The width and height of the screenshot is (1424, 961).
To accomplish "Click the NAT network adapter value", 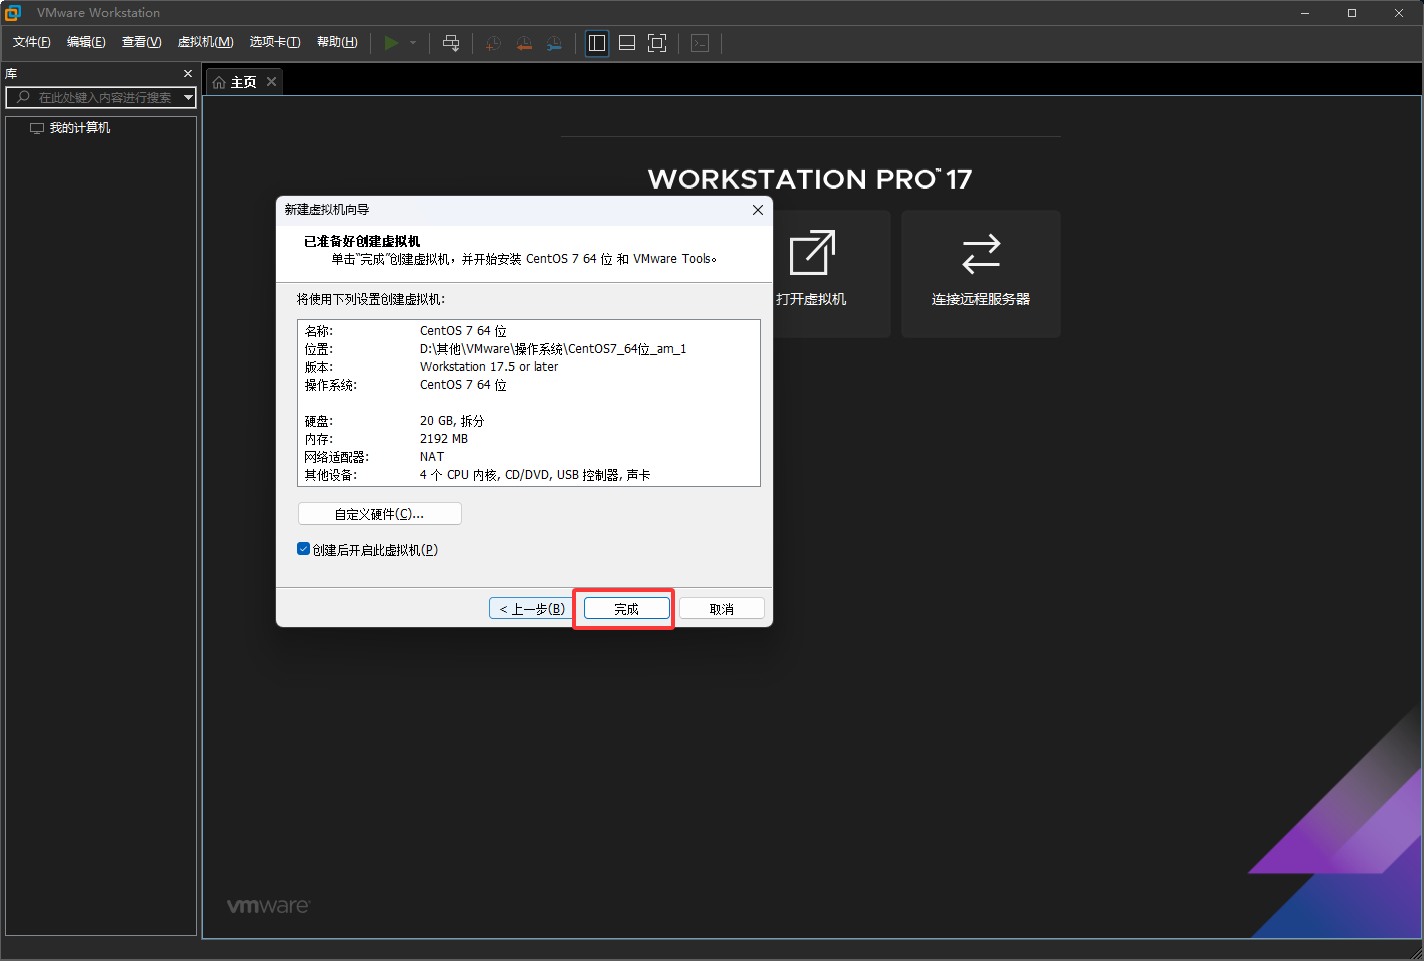I will tap(432, 457).
